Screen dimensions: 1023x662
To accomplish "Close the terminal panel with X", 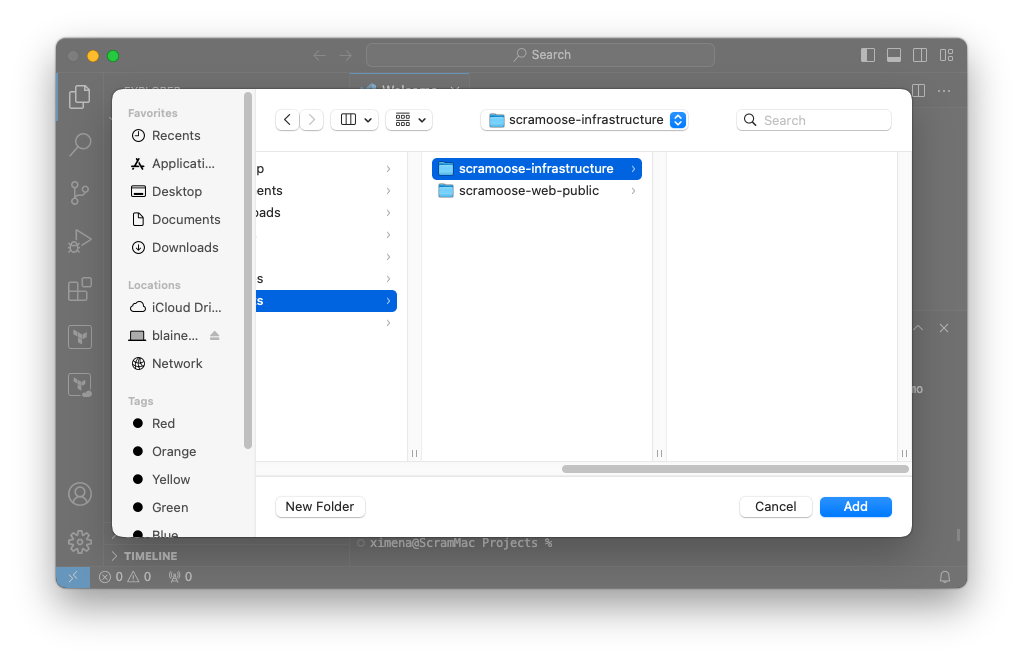I will click(944, 328).
